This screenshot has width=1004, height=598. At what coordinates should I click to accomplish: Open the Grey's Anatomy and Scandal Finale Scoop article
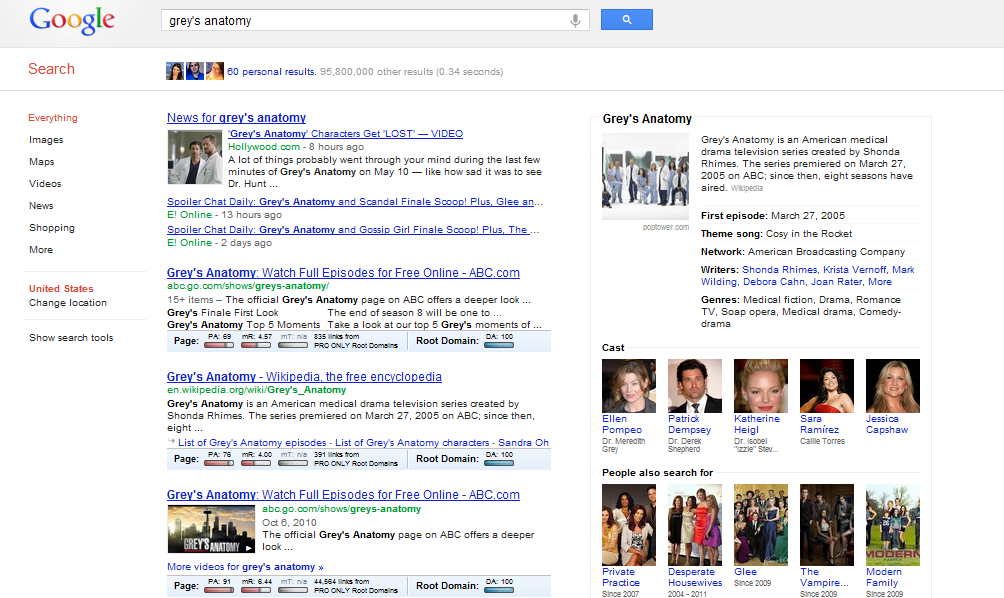[x=355, y=202]
